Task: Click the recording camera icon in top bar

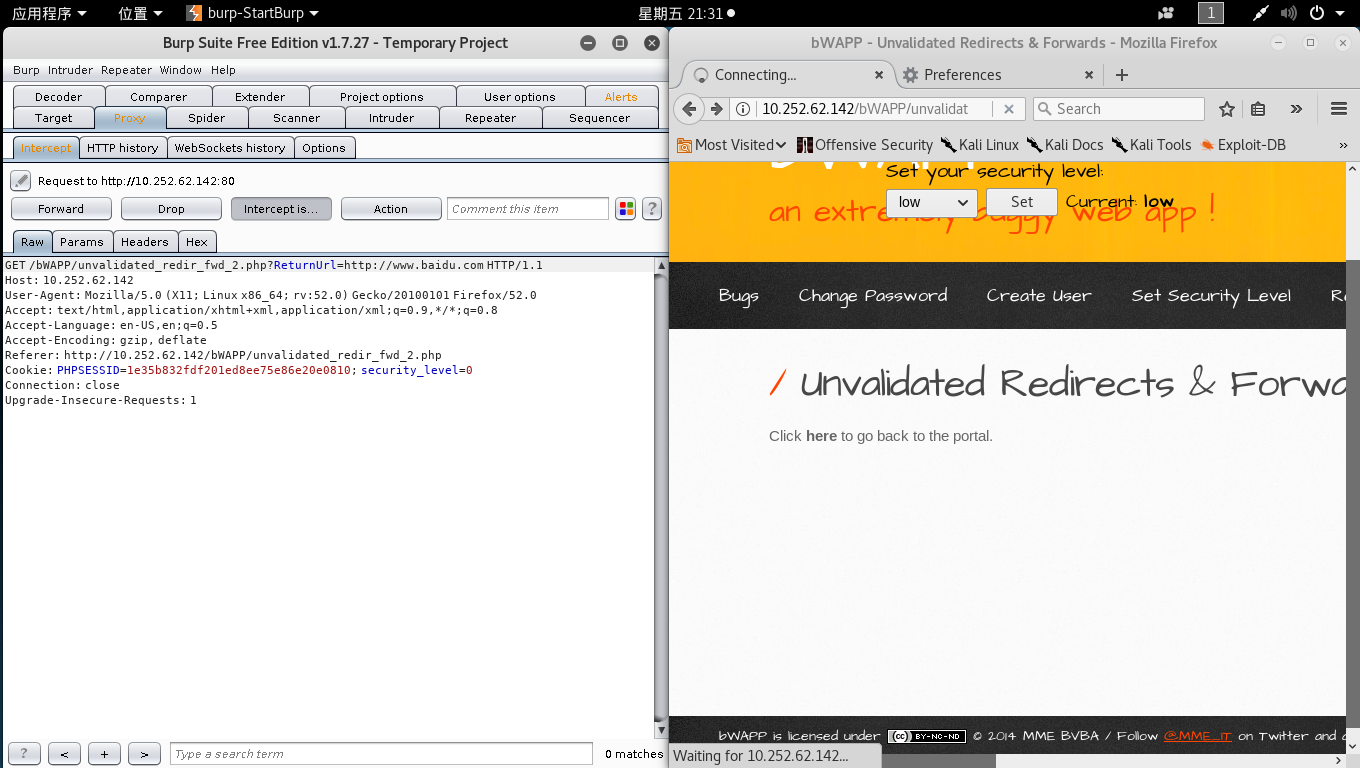Action: point(1166,13)
